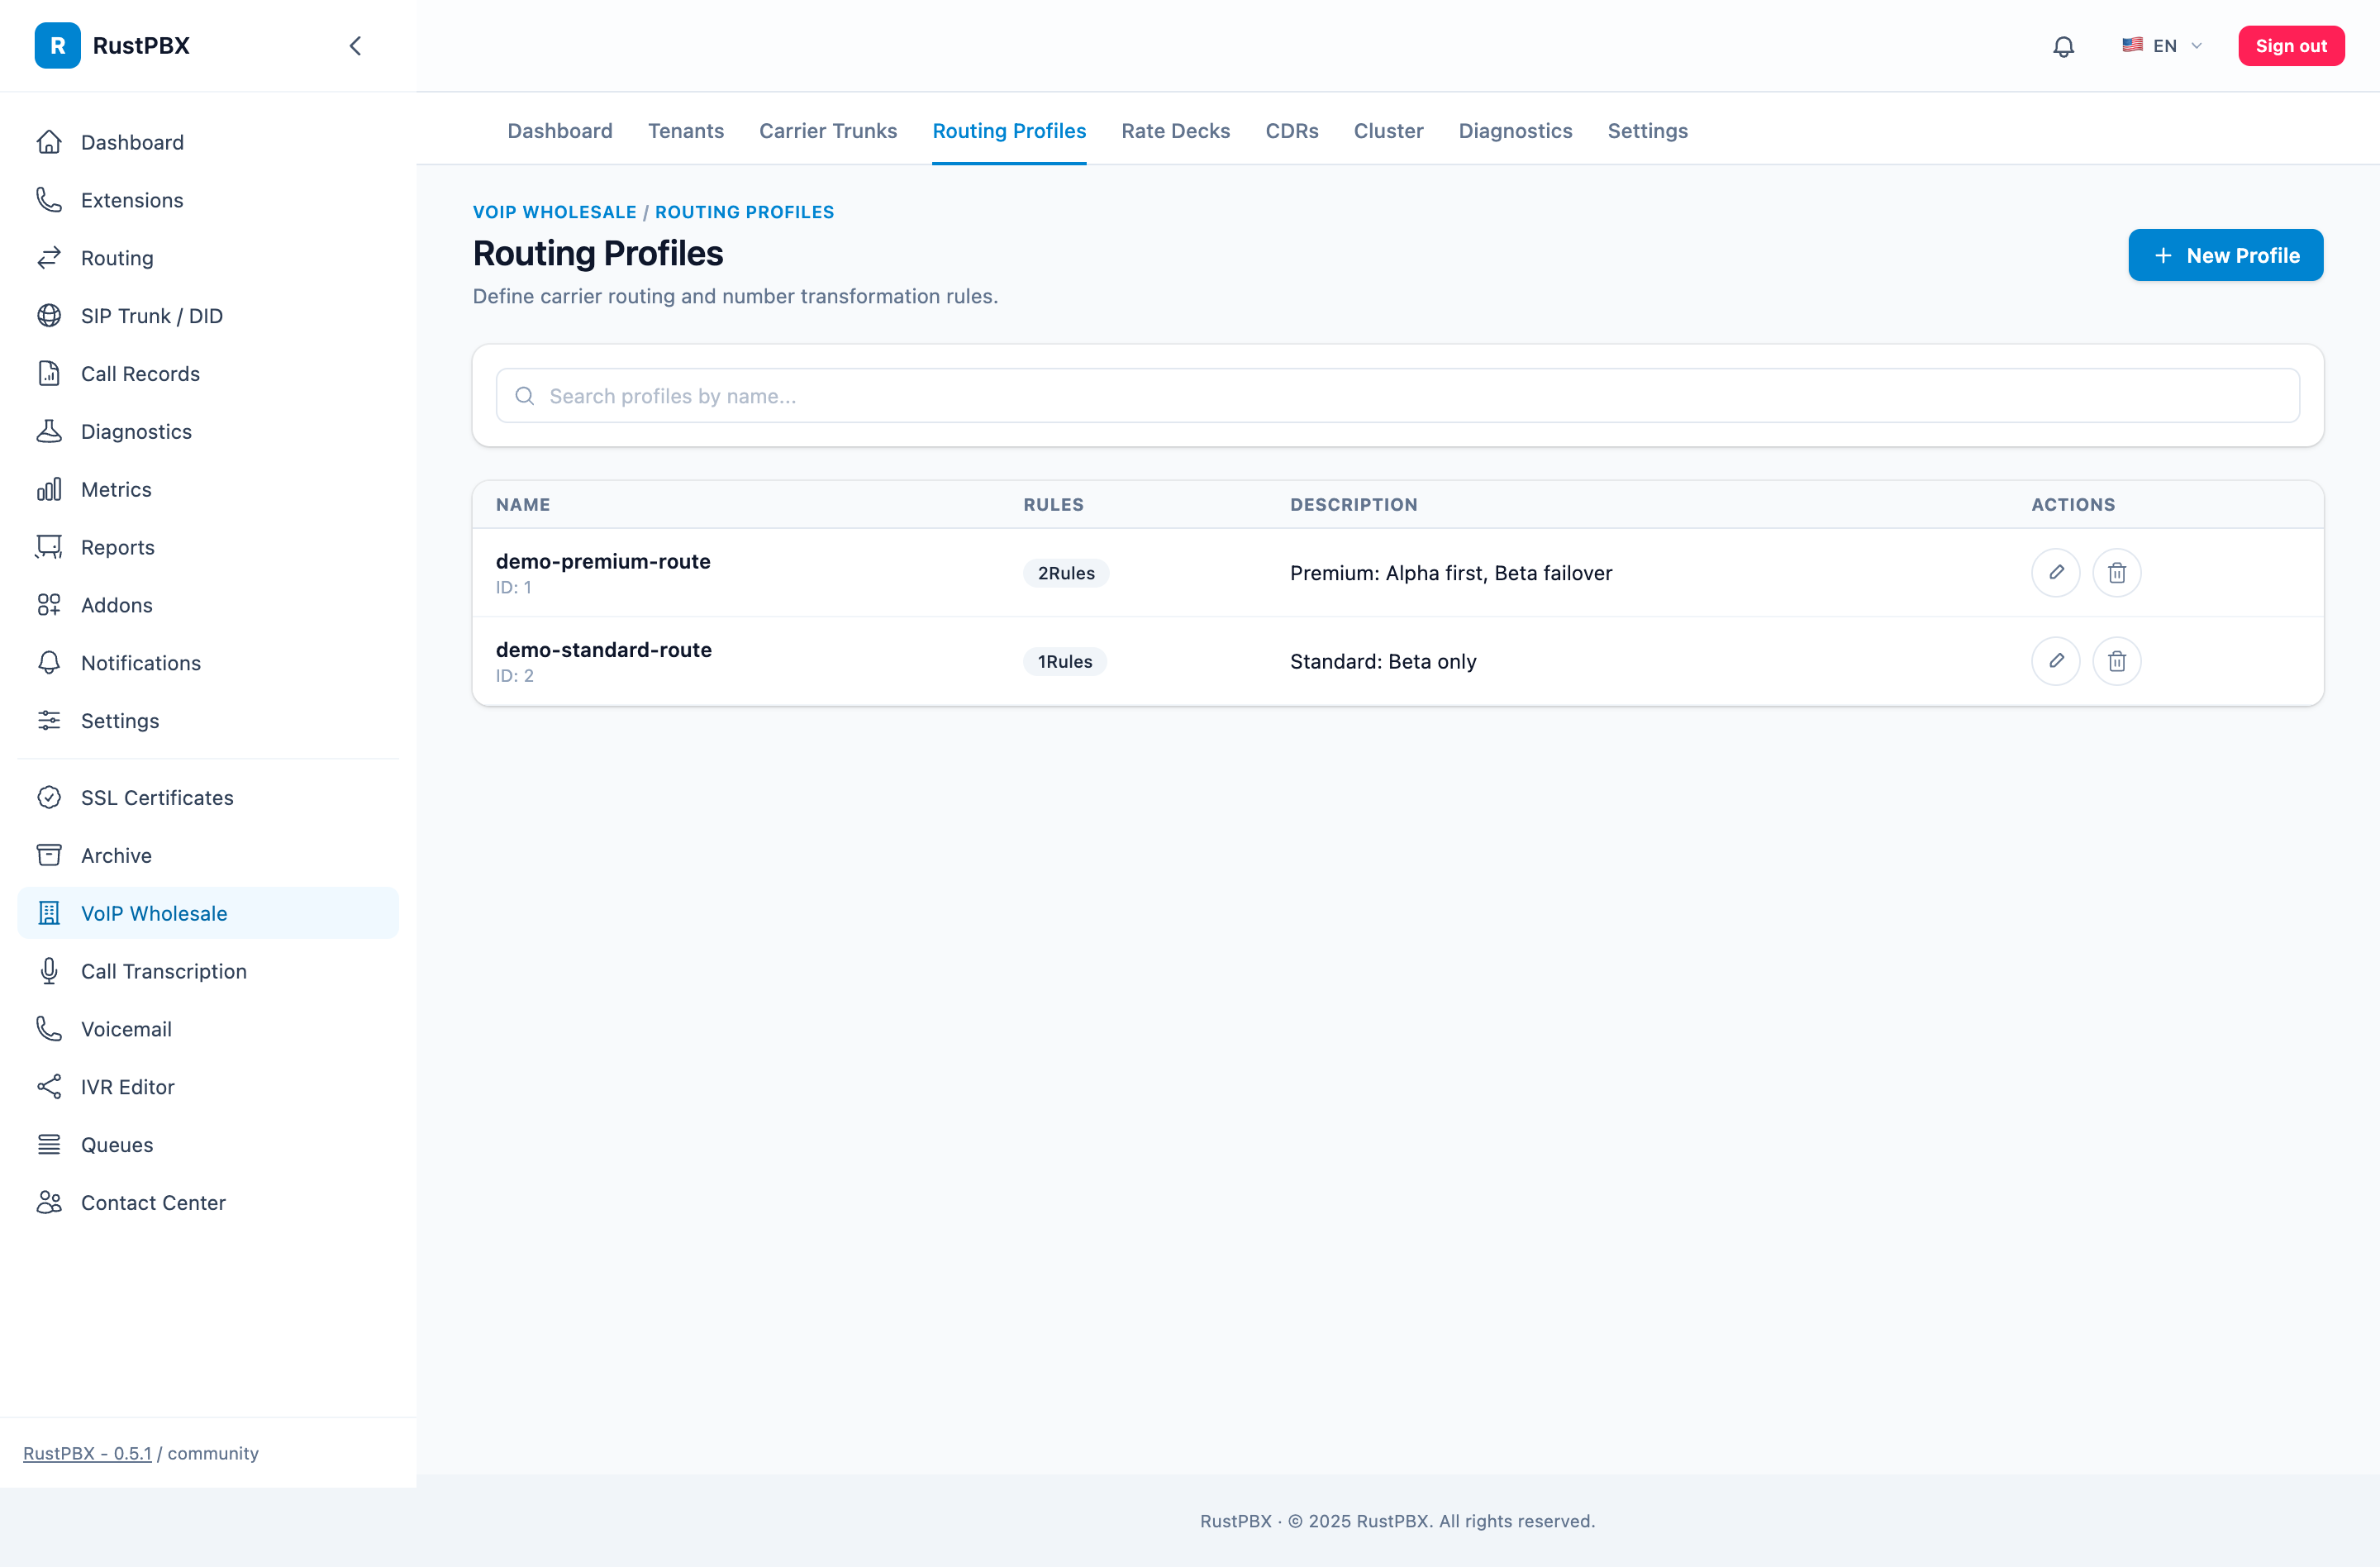Switch to the Rate Decks tab
The width and height of the screenshot is (2380, 1567).
click(1175, 131)
